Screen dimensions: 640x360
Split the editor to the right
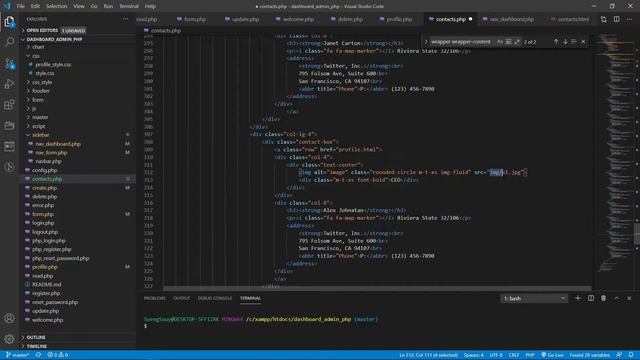pos(616,19)
